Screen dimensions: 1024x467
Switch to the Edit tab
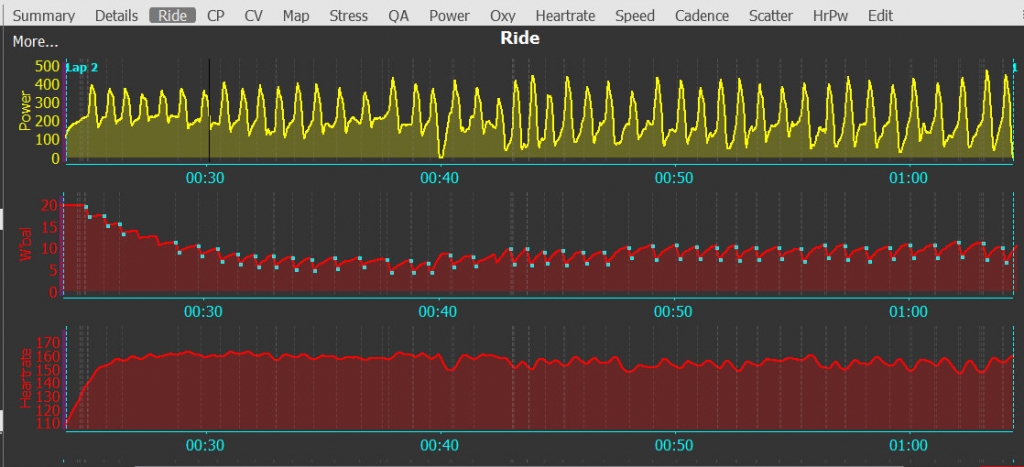(880, 16)
